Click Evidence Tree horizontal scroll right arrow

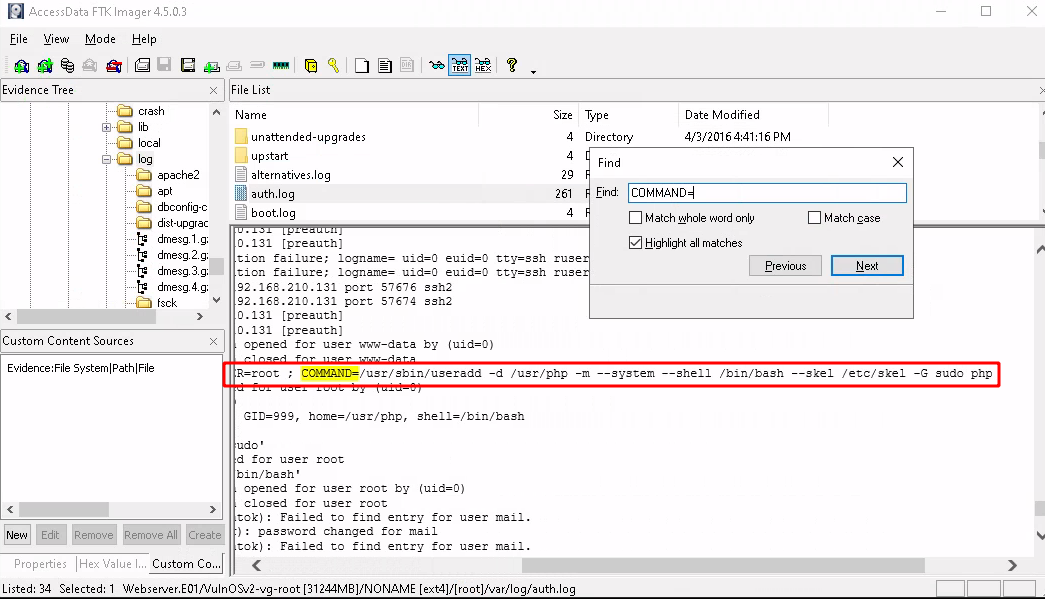click(x=200, y=316)
